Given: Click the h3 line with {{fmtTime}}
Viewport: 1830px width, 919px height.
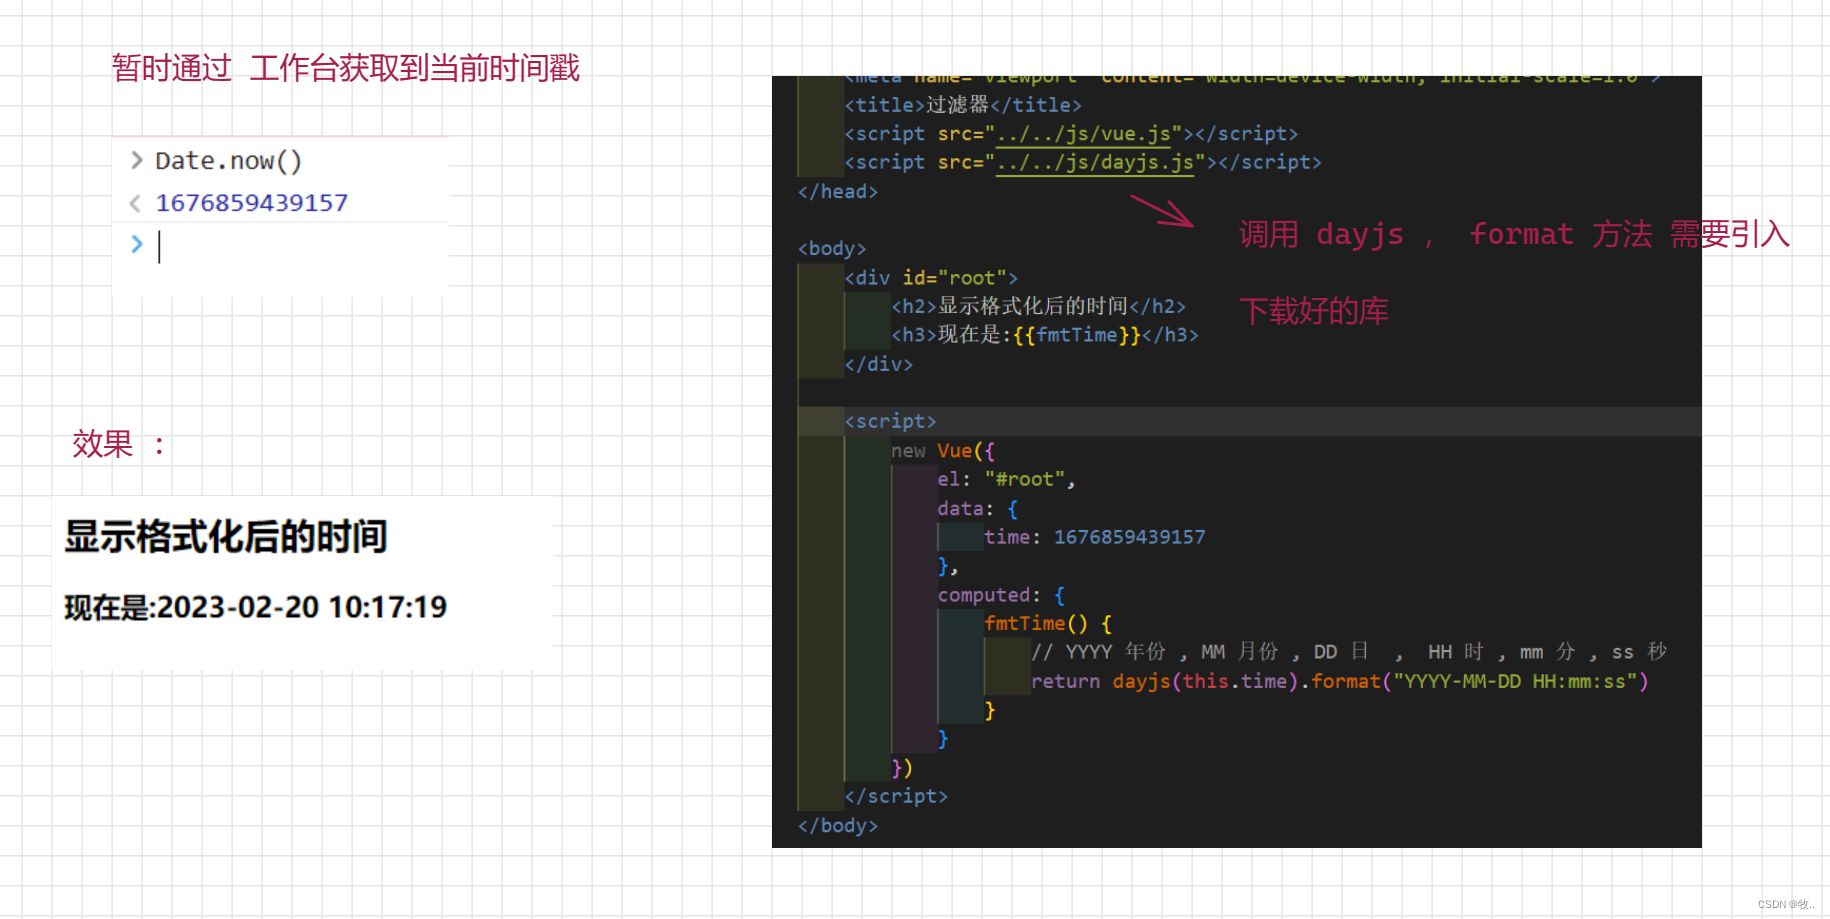Looking at the screenshot, I should point(1045,335).
